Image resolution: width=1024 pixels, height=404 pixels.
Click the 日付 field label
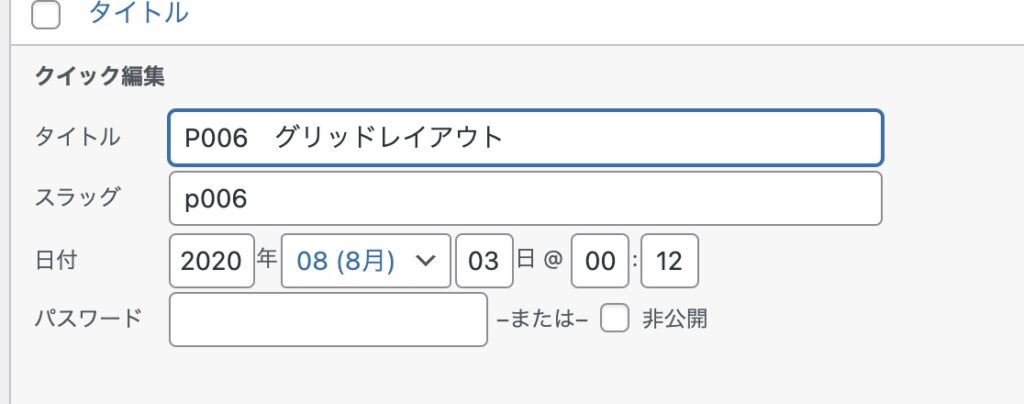coord(57,259)
